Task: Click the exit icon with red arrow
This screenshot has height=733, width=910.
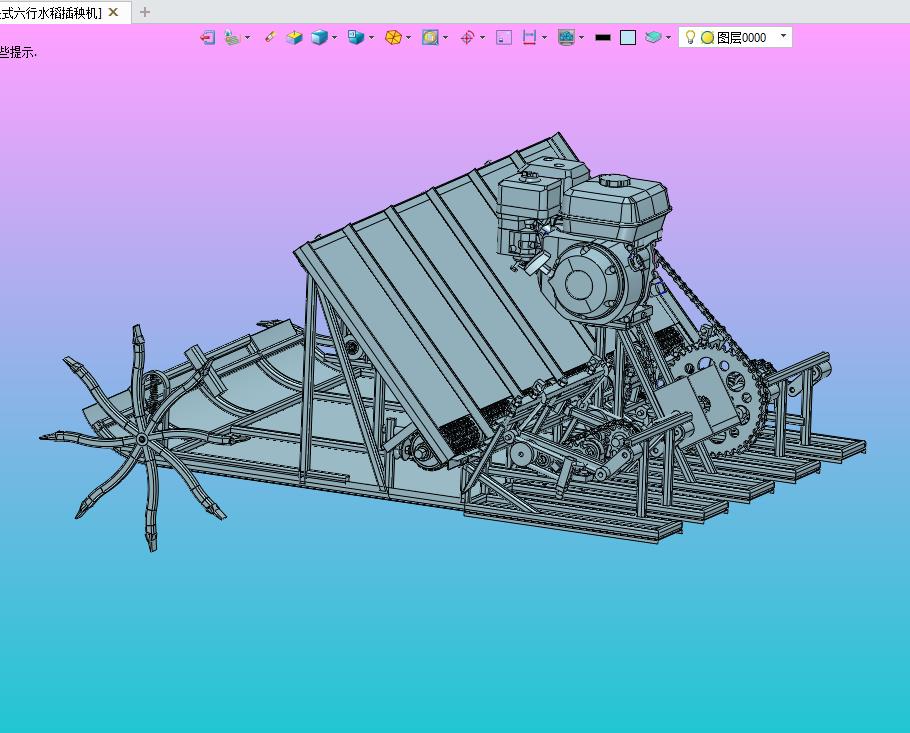Action: (x=207, y=37)
